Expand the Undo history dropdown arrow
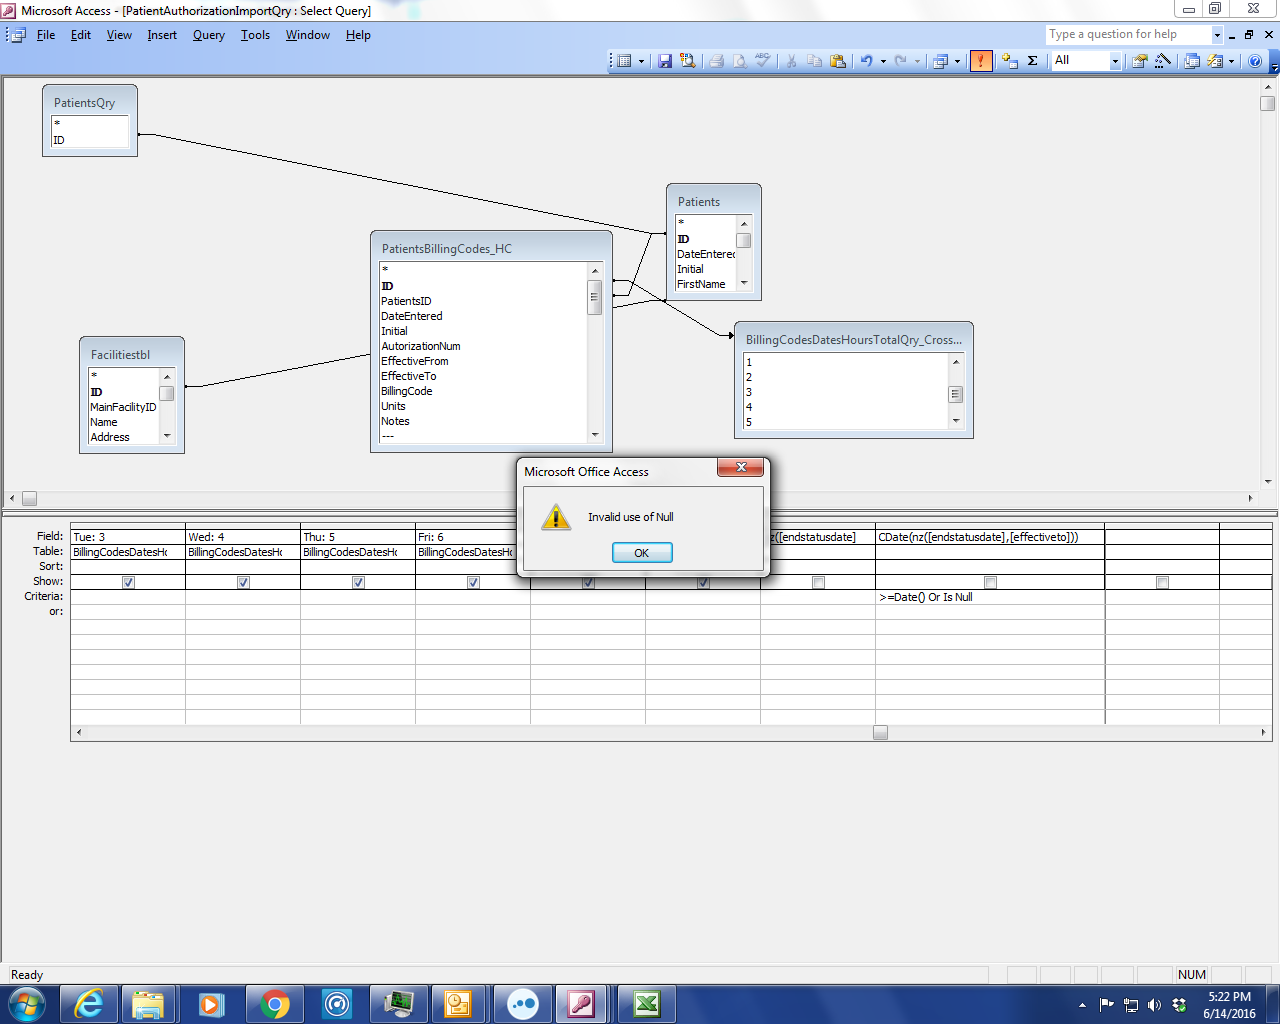The width and height of the screenshot is (1280, 1024). (x=883, y=61)
